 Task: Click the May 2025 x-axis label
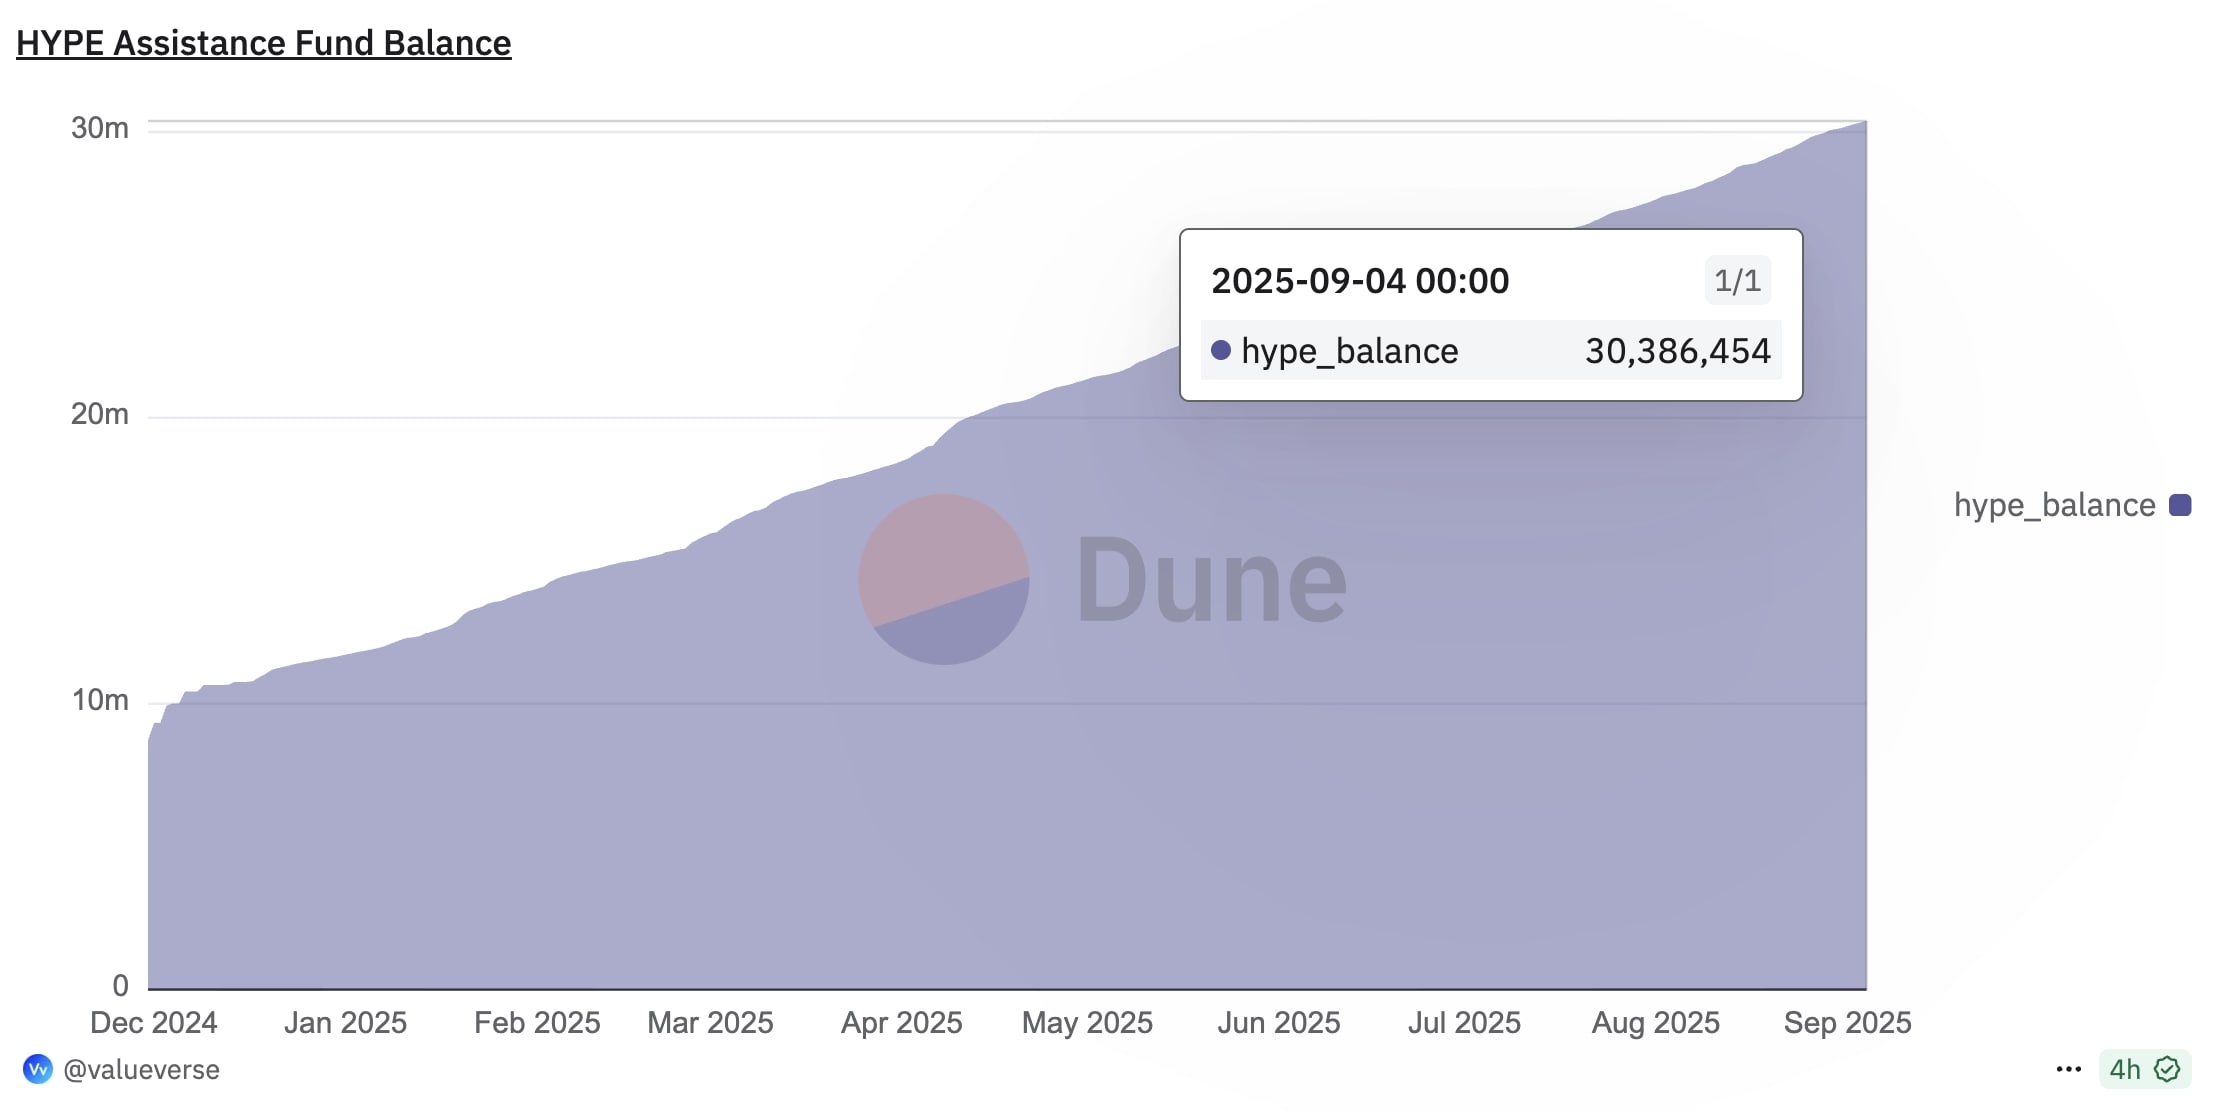[x=1087, y=1022]
